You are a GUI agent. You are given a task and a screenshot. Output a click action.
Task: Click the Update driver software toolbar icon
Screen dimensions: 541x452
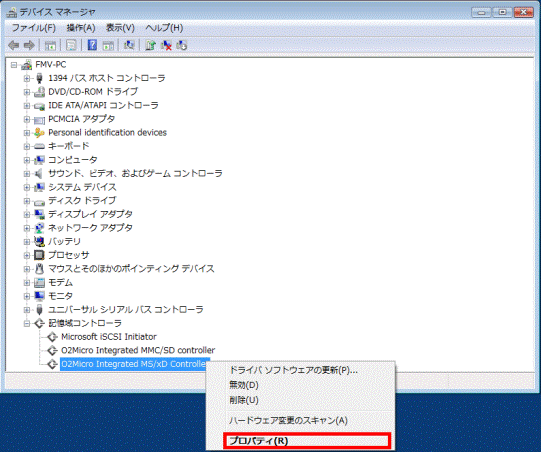click(x=150, y=45)
